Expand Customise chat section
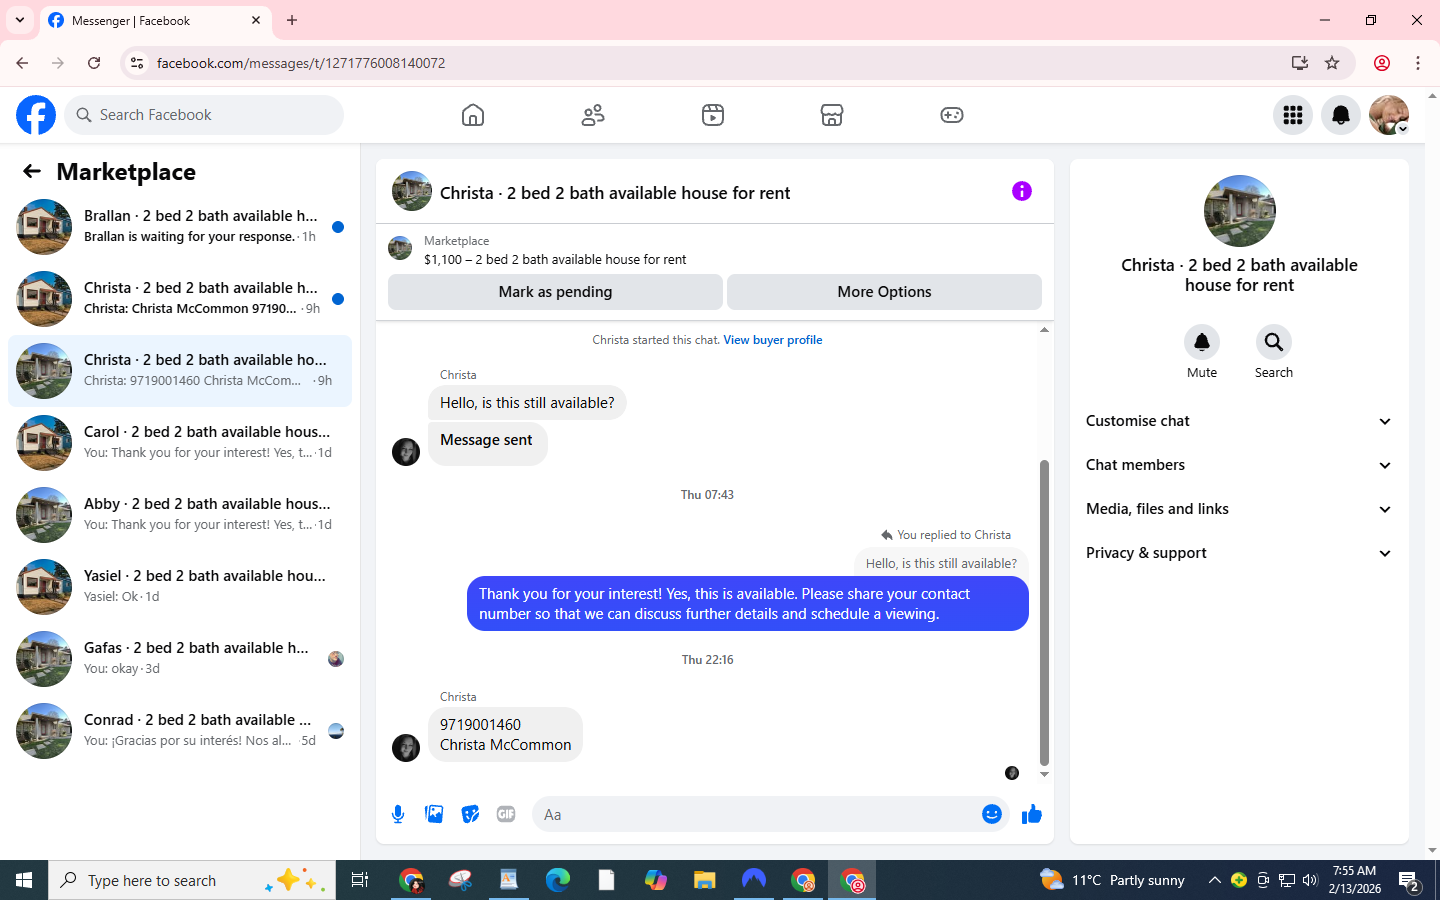The image size is (1440, 900). tap(1240, 421)
